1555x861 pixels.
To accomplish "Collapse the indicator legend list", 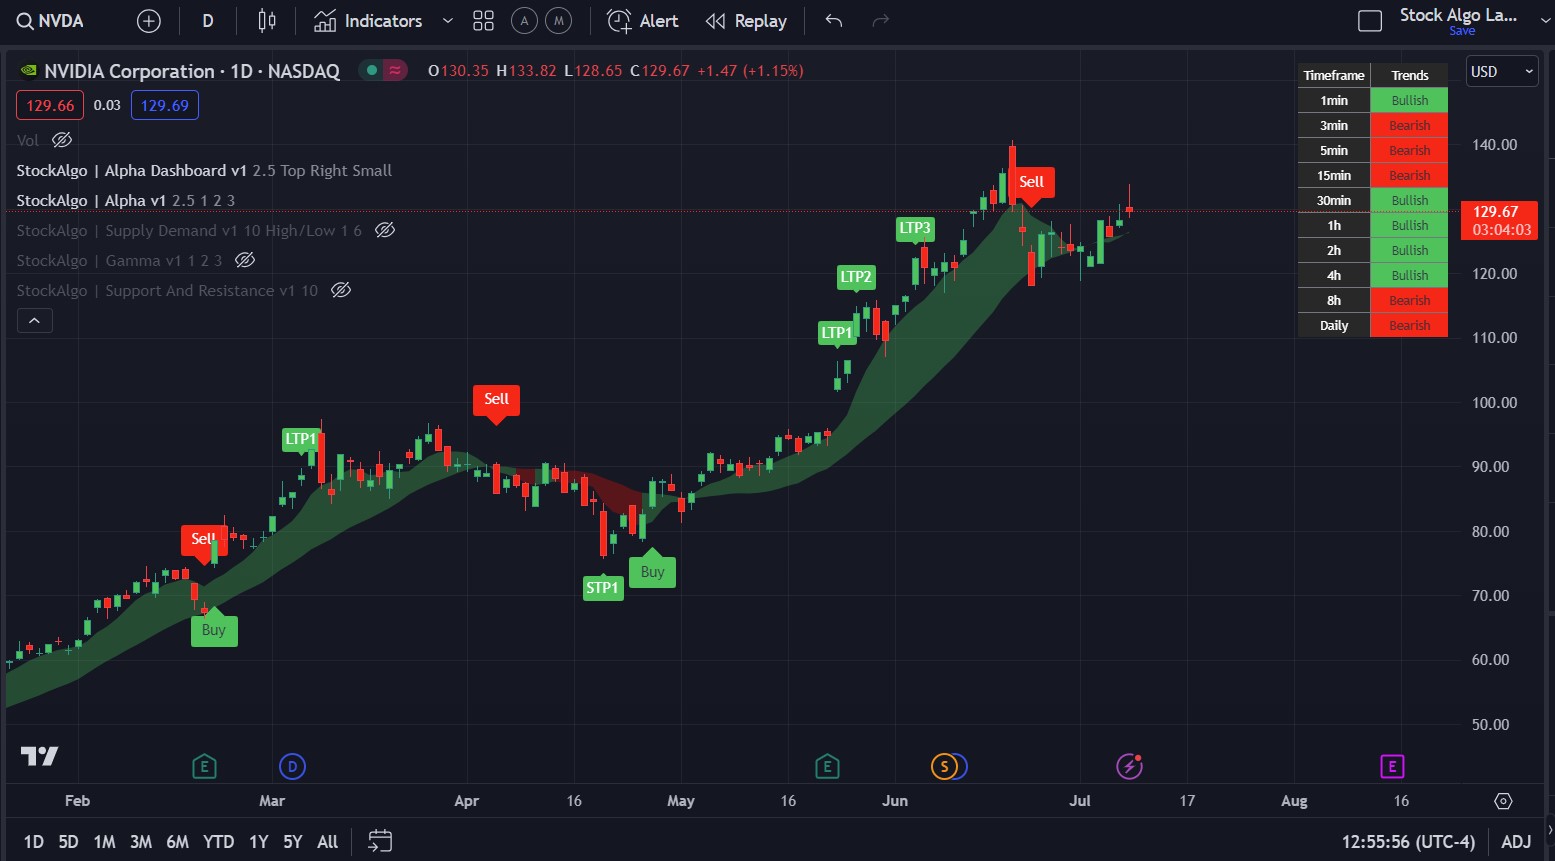I will point(35,321).
